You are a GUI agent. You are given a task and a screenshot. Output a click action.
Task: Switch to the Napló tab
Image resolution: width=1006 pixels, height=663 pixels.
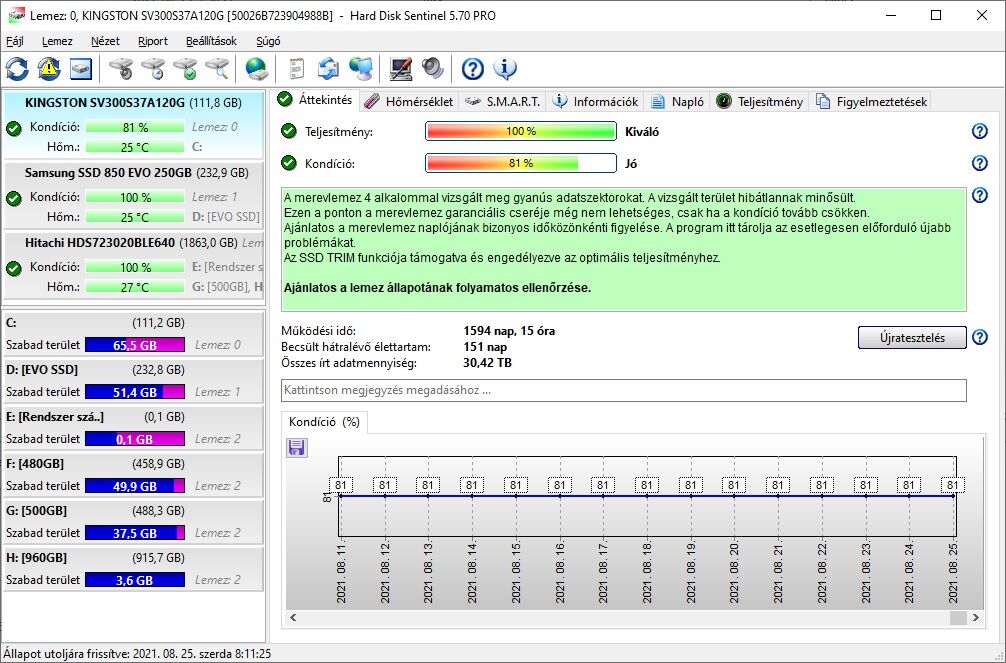pyautogui.click(x=678, y=101)
